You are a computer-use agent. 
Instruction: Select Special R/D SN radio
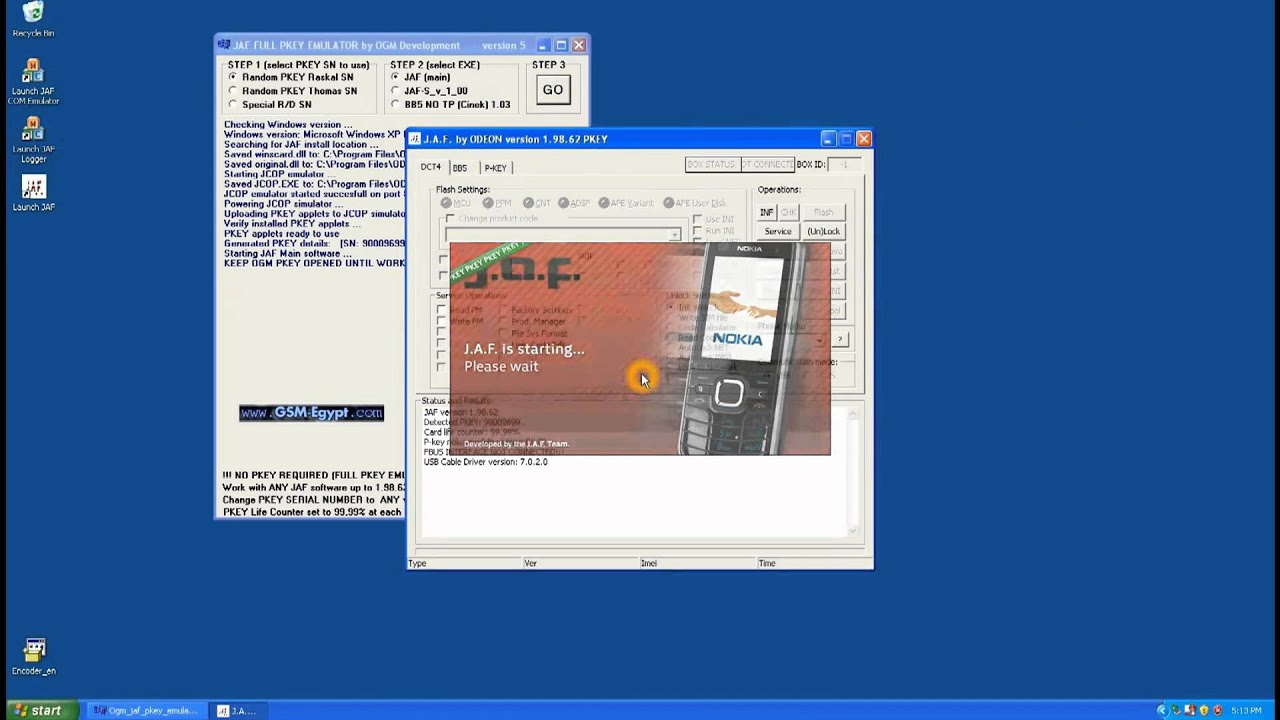point(232,104)
